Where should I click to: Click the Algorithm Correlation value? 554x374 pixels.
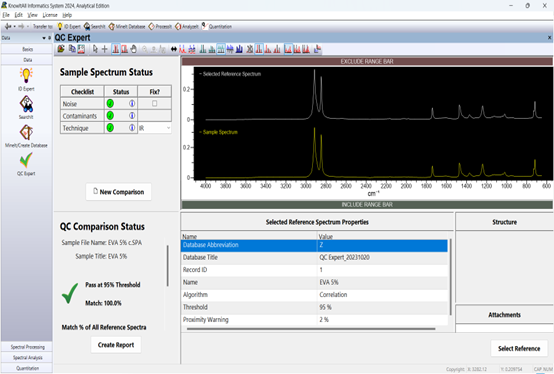333,295
